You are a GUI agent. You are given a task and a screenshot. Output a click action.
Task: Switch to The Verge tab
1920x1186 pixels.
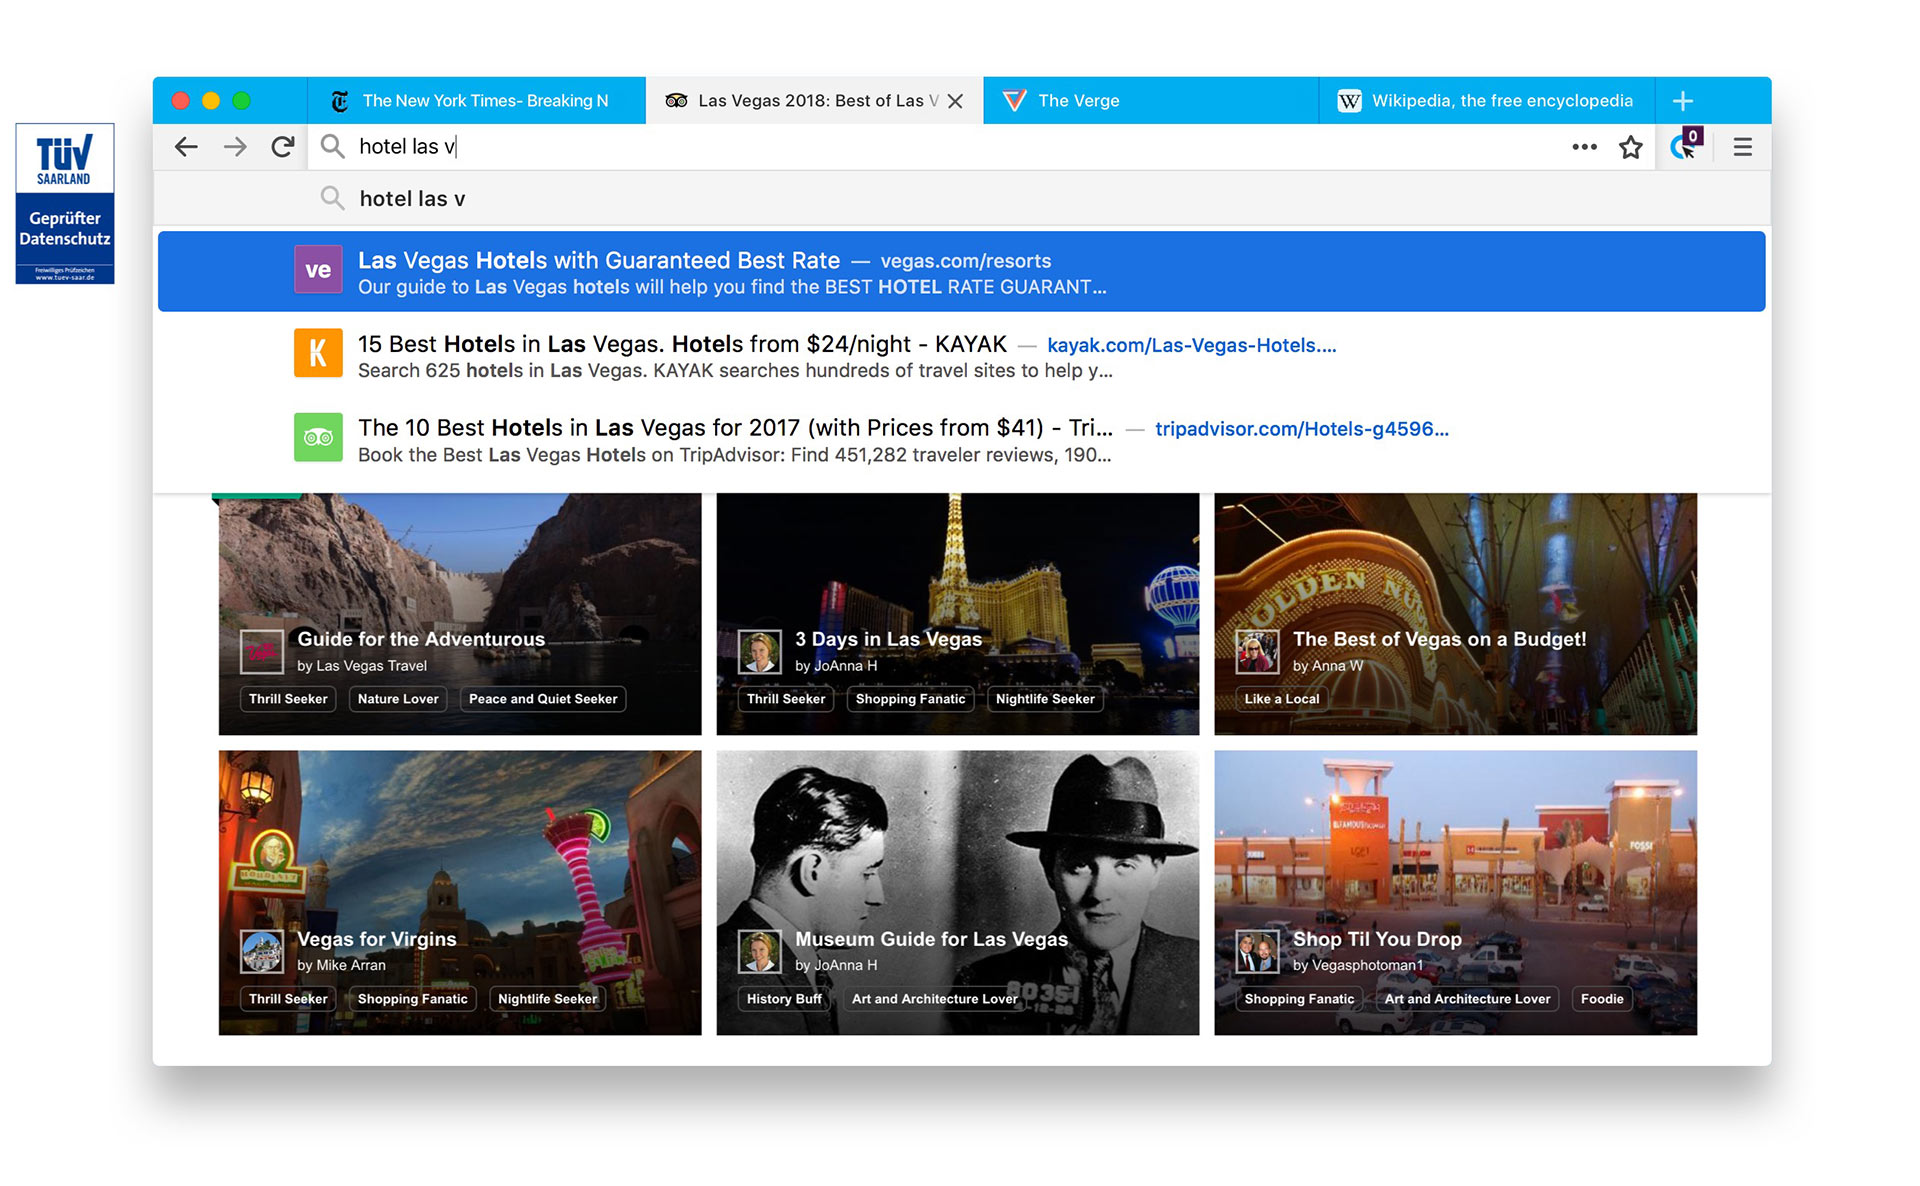(x=1151, y=101)
